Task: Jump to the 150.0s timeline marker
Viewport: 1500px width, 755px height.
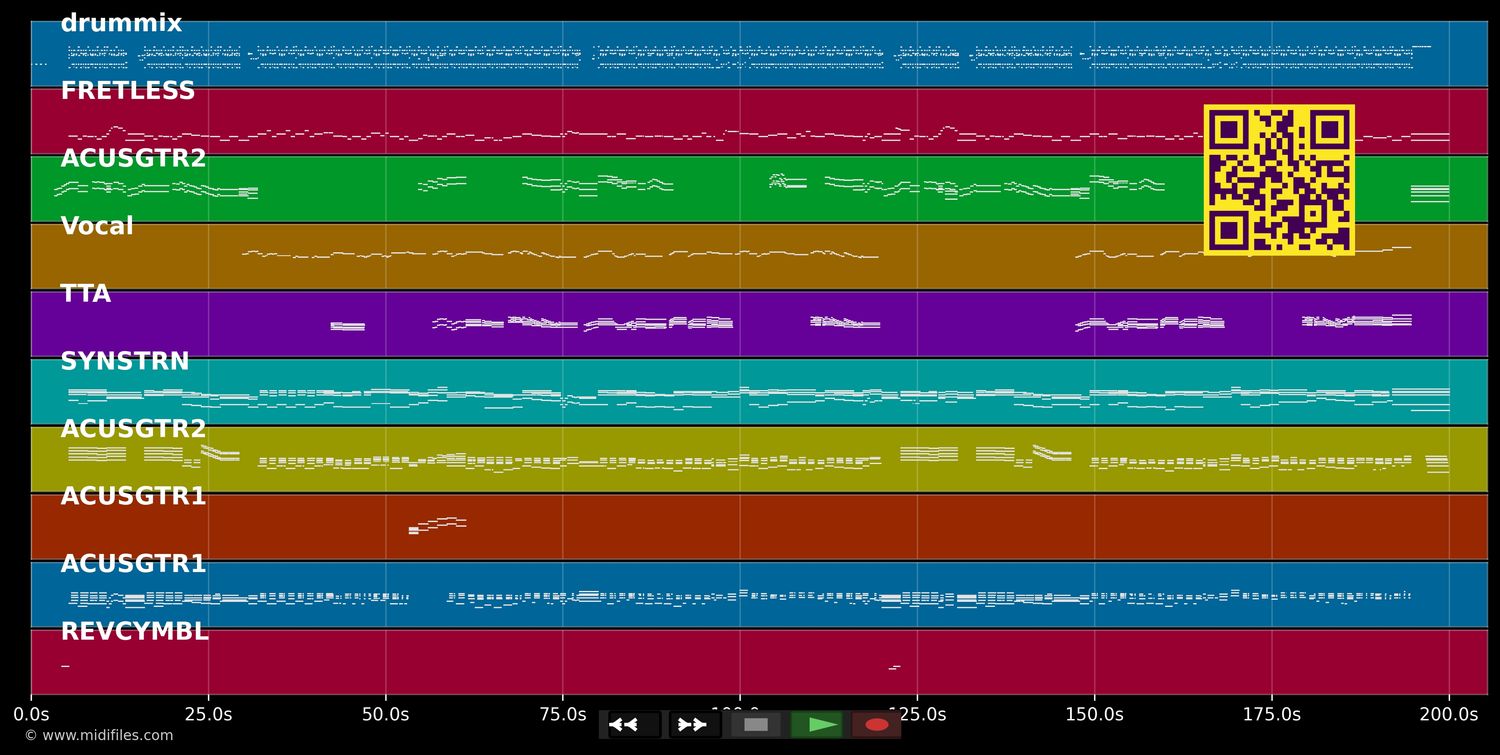Action: click(1094, 714)
